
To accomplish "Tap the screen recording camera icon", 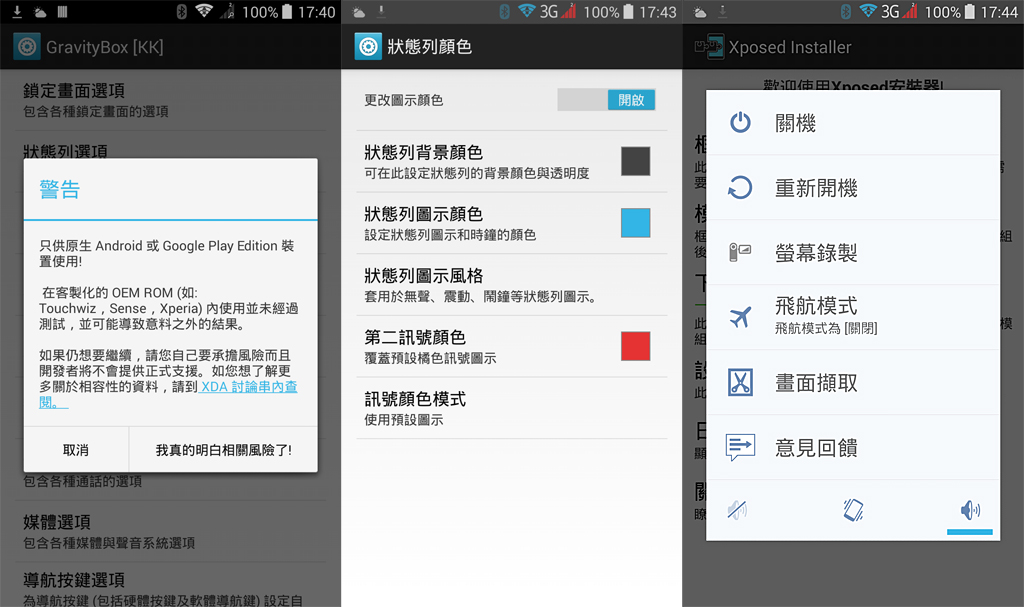I will tap(740, 252).
